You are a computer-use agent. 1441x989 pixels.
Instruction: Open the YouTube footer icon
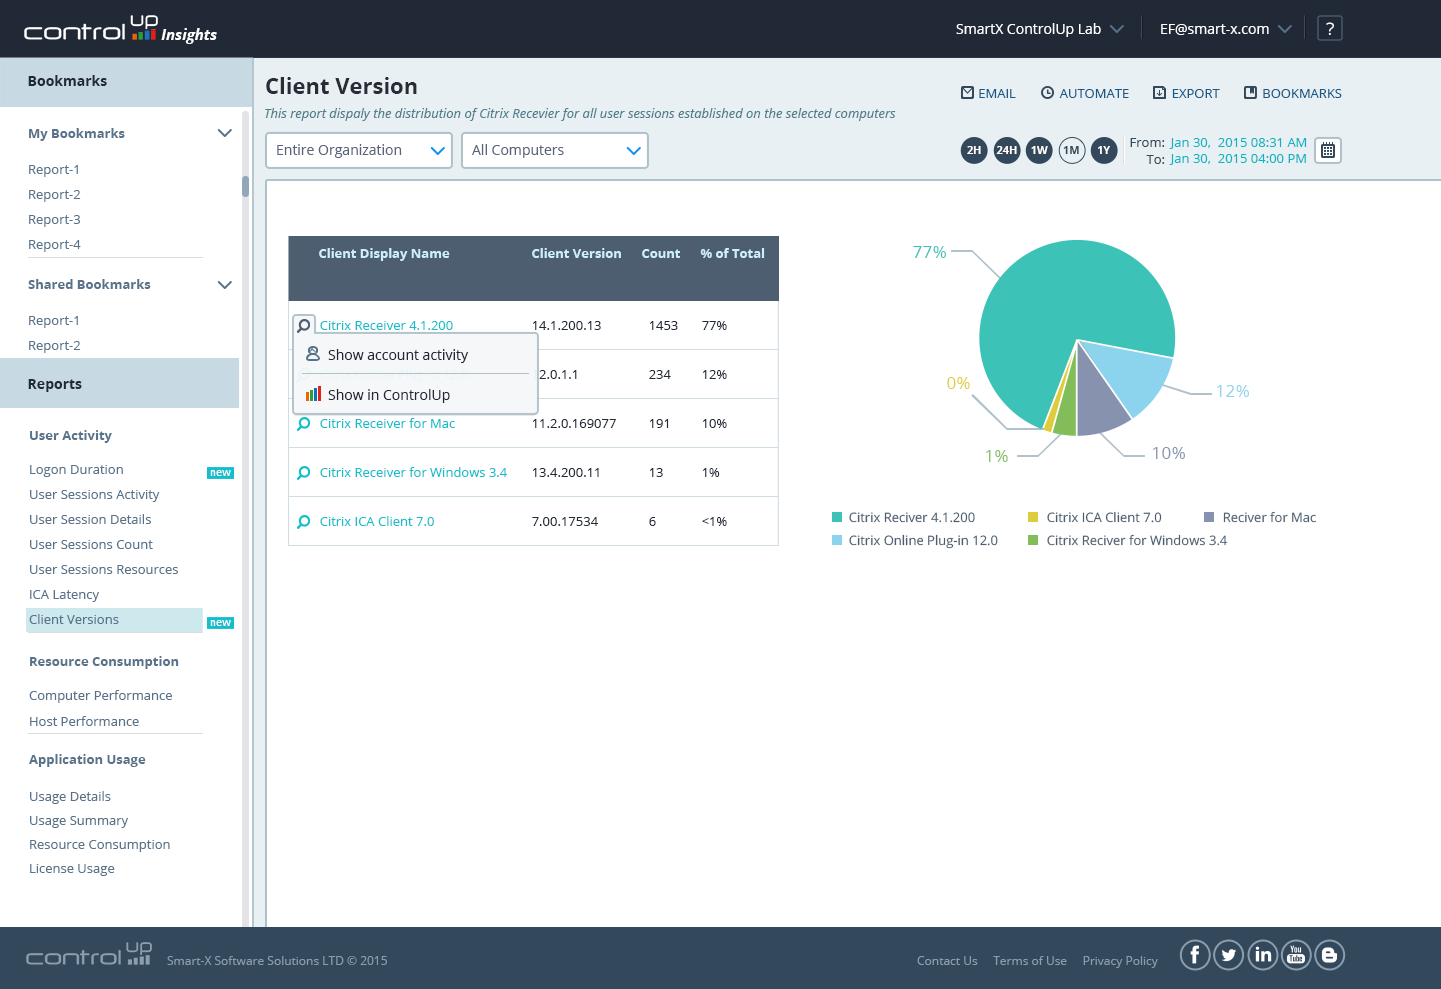[x=1296, y=955]
